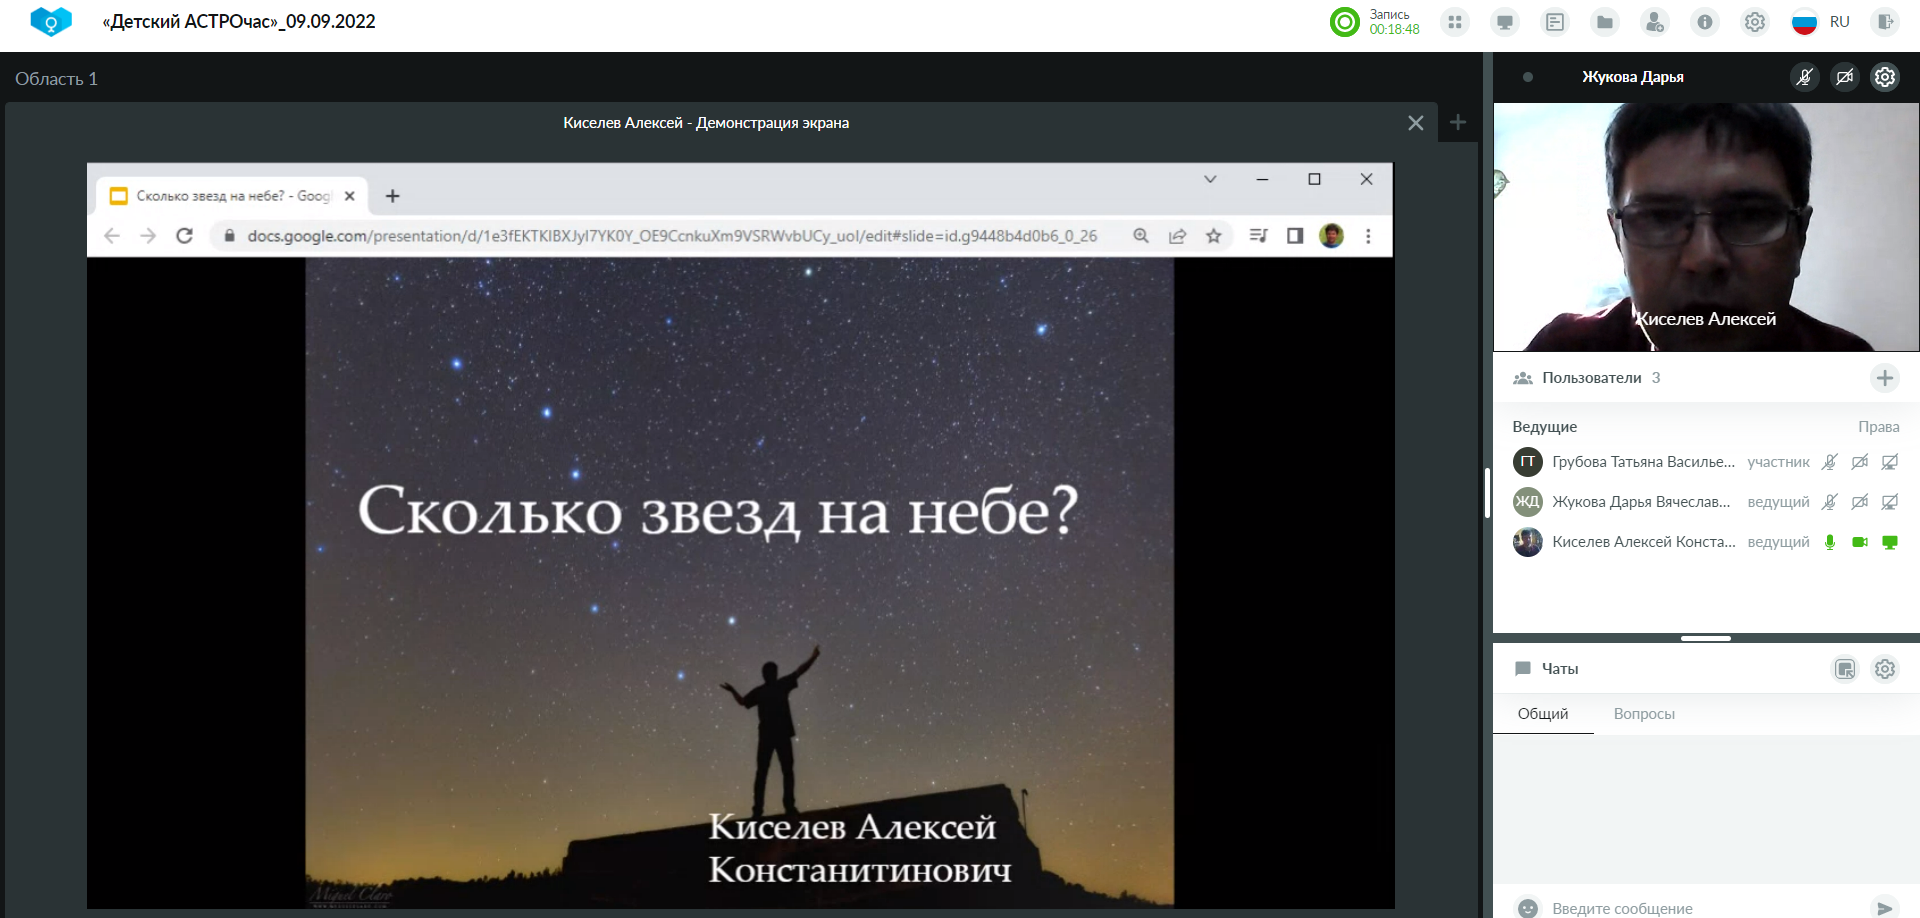Toggle camera permission for Грубова Татьяна
Screen dimensions: 1920x918
[1860, 462]
